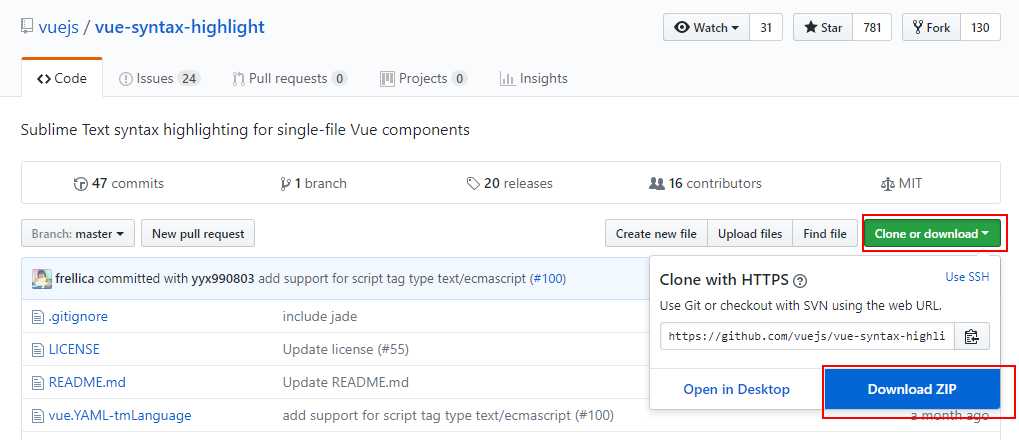Click the .gitignore file icon

38,317
